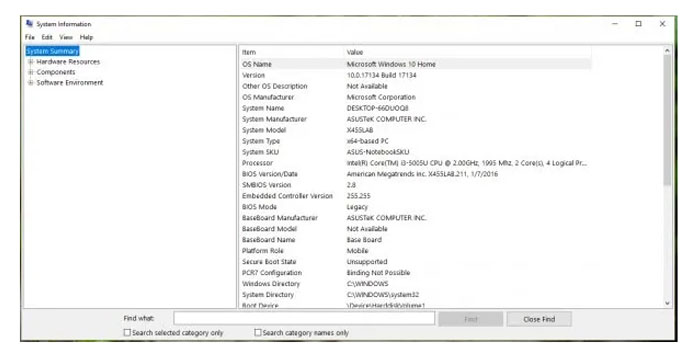
Task: Select the Other OS Description row
Action: [416, 86]
